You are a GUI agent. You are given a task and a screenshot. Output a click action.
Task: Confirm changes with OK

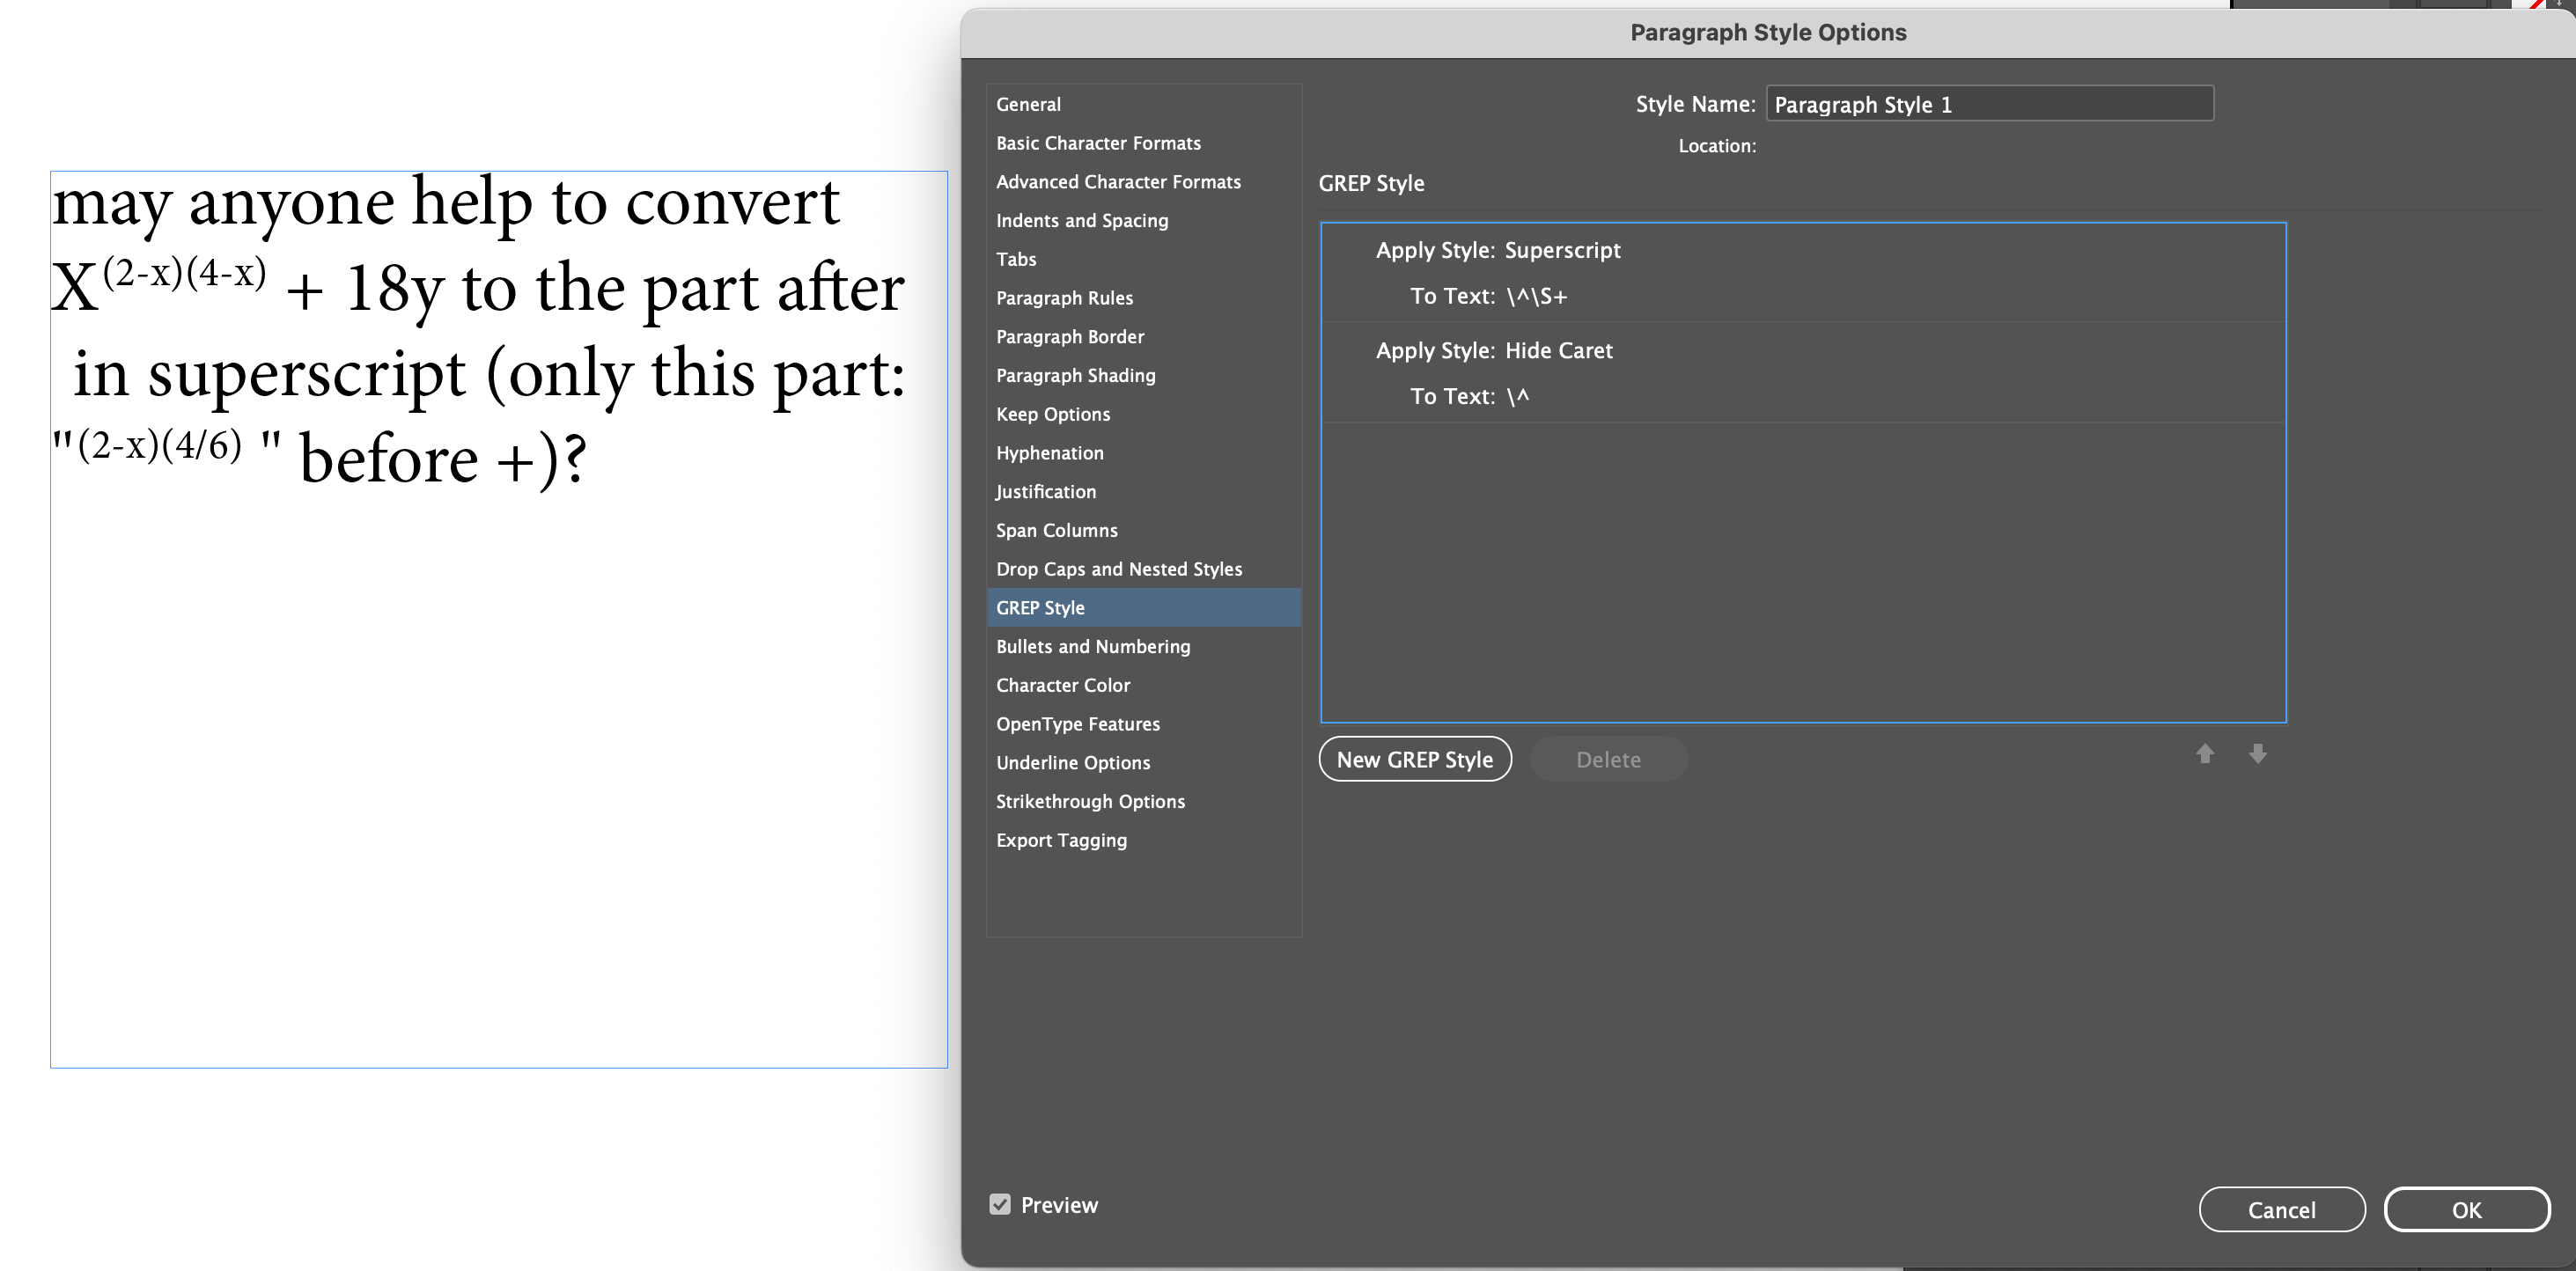2467,1209
